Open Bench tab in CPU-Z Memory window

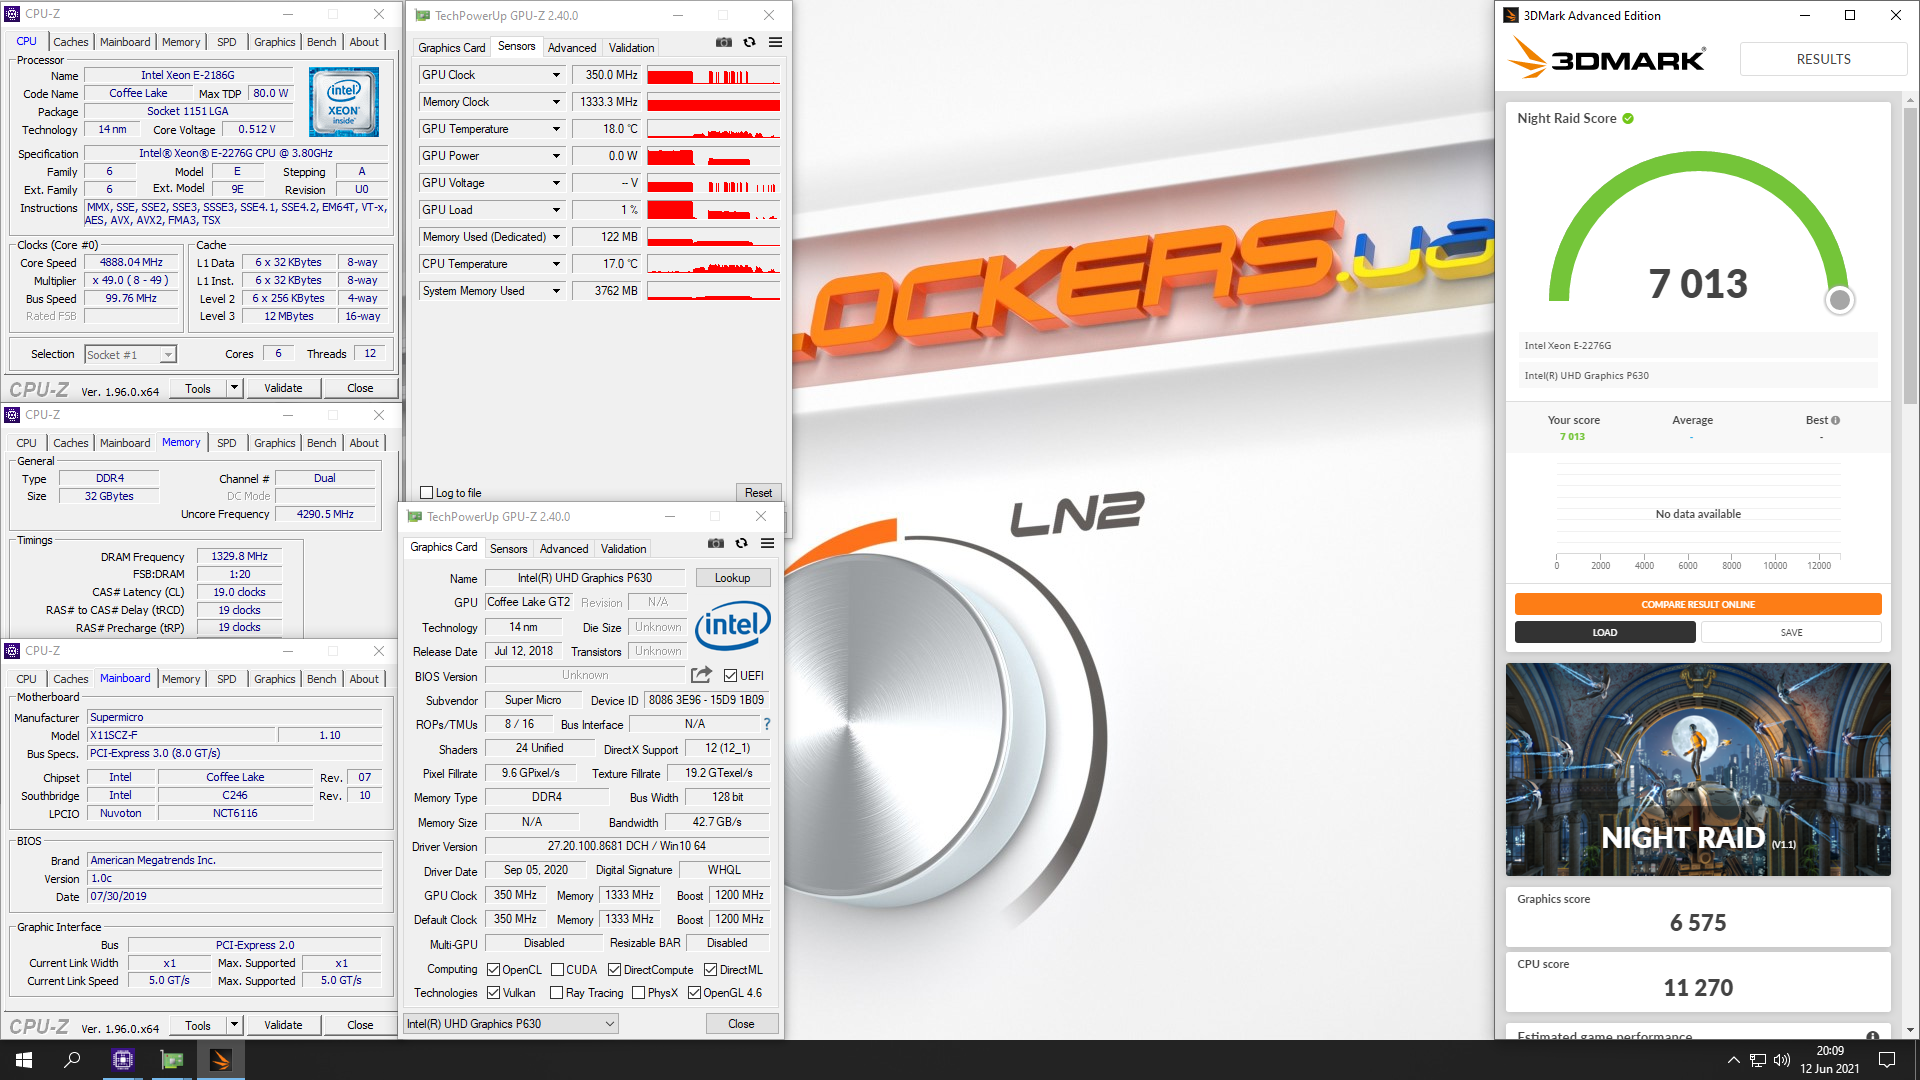coord(321,443)
